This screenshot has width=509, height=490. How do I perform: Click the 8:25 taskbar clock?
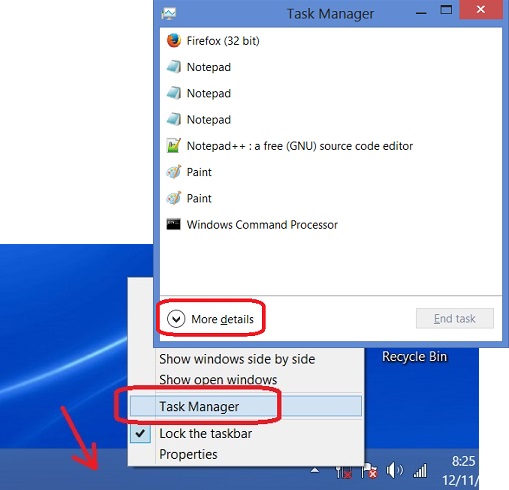463,461
